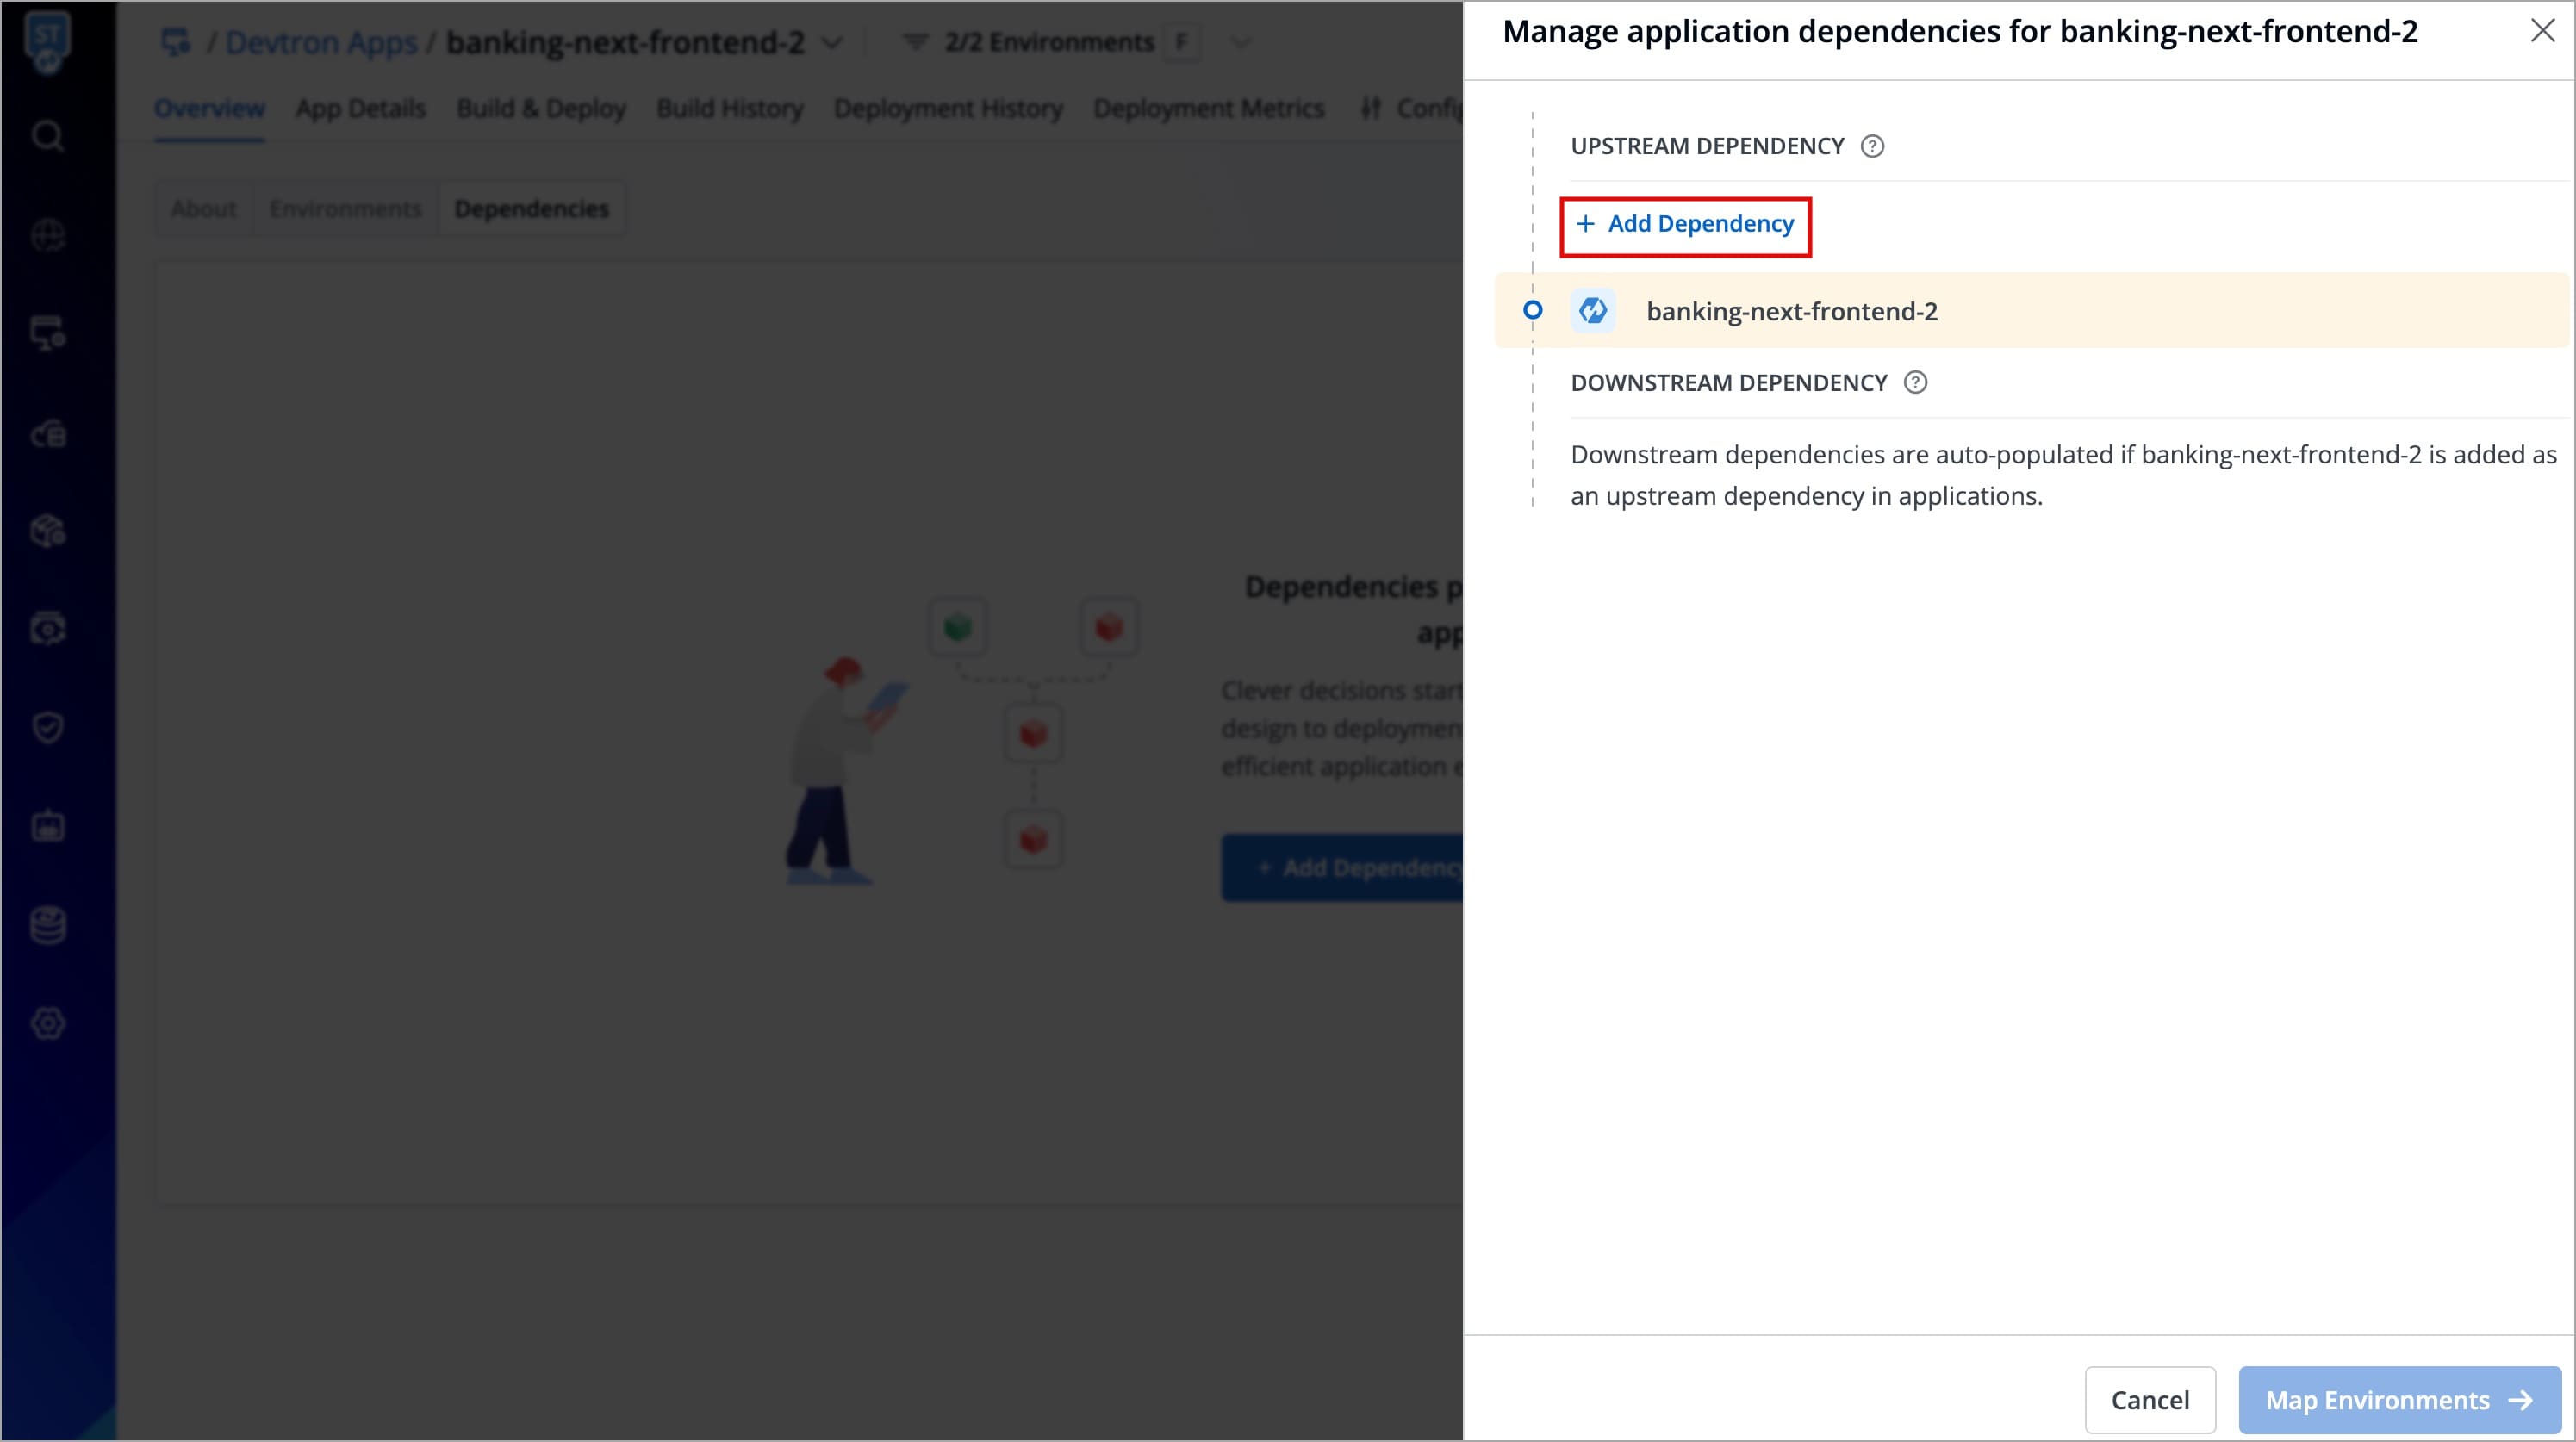
Task: Click the Devtron logo at top left
Action: [47, 40]
